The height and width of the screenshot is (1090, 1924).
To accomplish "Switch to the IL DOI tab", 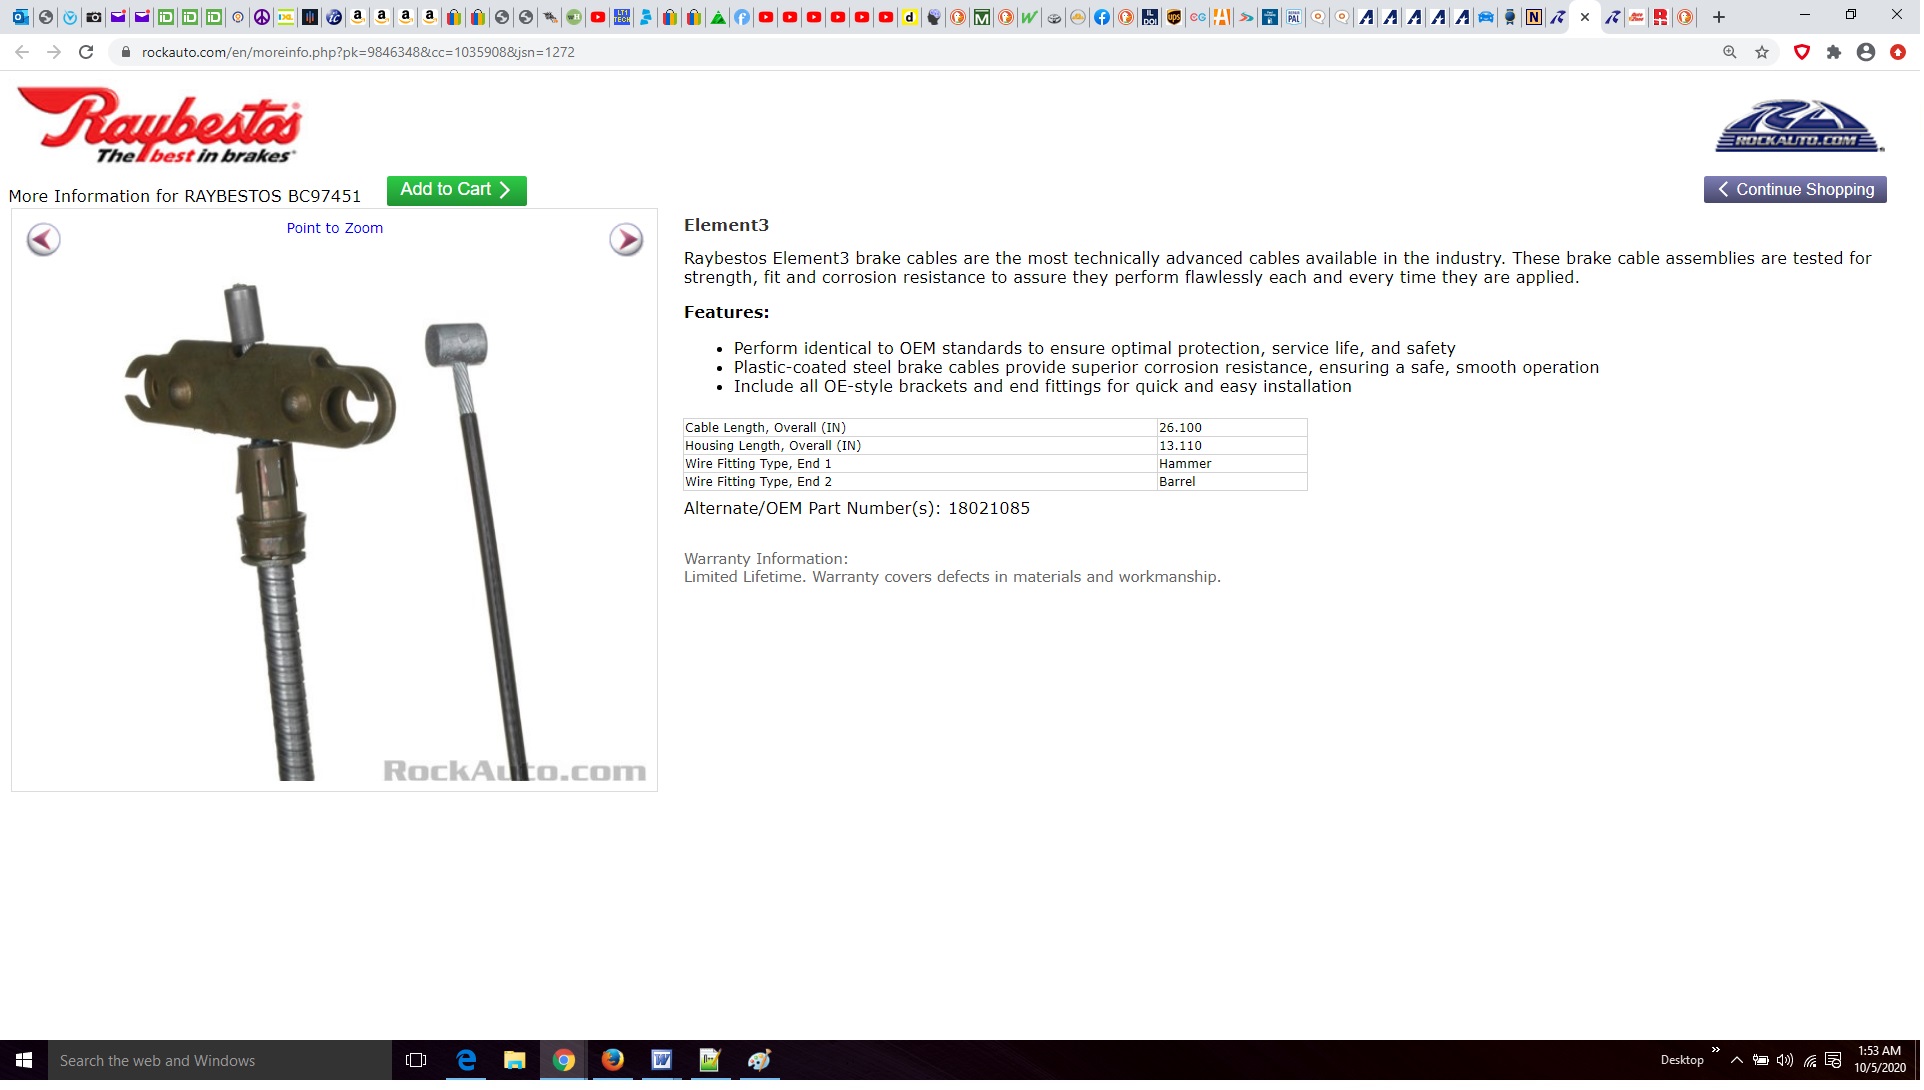I will tap(1150, 17).
